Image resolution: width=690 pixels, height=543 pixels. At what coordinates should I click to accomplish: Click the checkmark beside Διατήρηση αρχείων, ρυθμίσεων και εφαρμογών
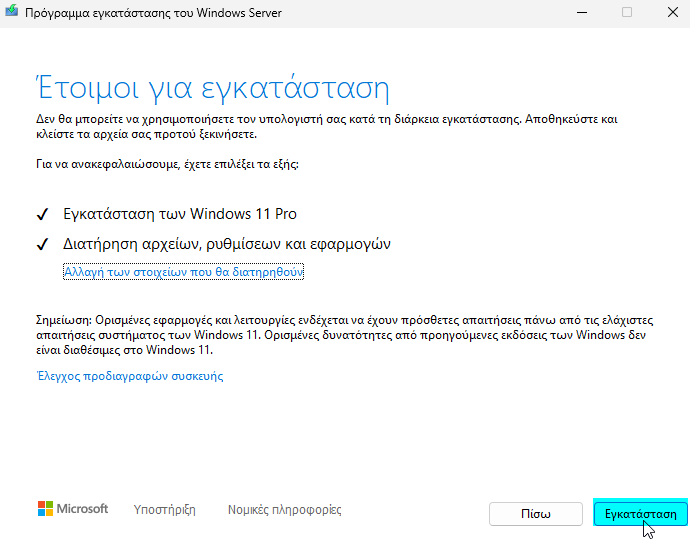42,244
